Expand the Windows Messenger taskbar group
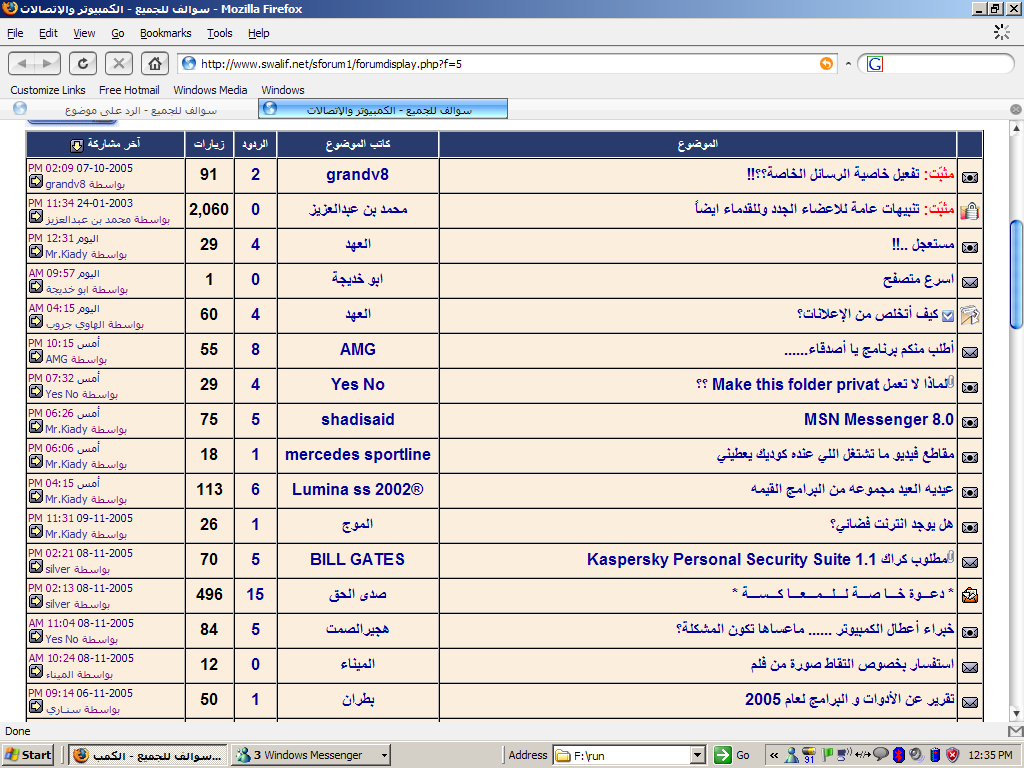Image resolution: width=1024 pixels, height=768 pixels. [x=383, y=755]
